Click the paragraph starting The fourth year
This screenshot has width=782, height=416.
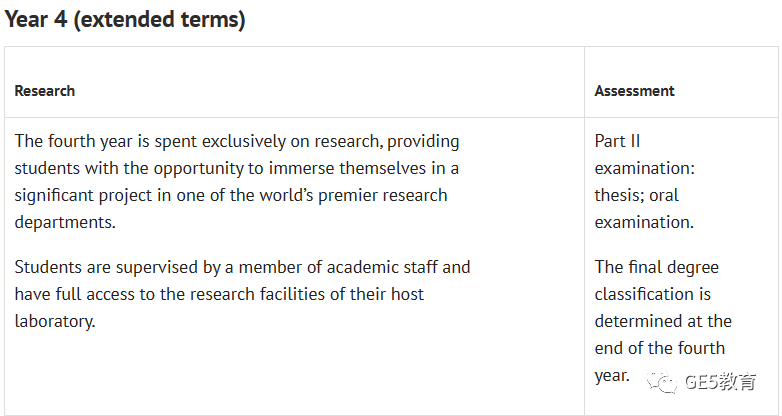[x=237, y=182]
